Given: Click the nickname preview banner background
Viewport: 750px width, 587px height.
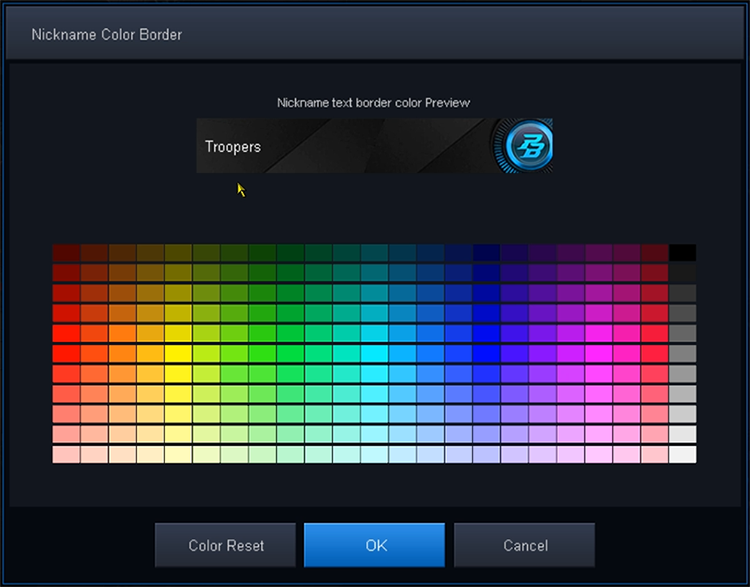Looking at the screenshot, I should click(x=375, y=145).
